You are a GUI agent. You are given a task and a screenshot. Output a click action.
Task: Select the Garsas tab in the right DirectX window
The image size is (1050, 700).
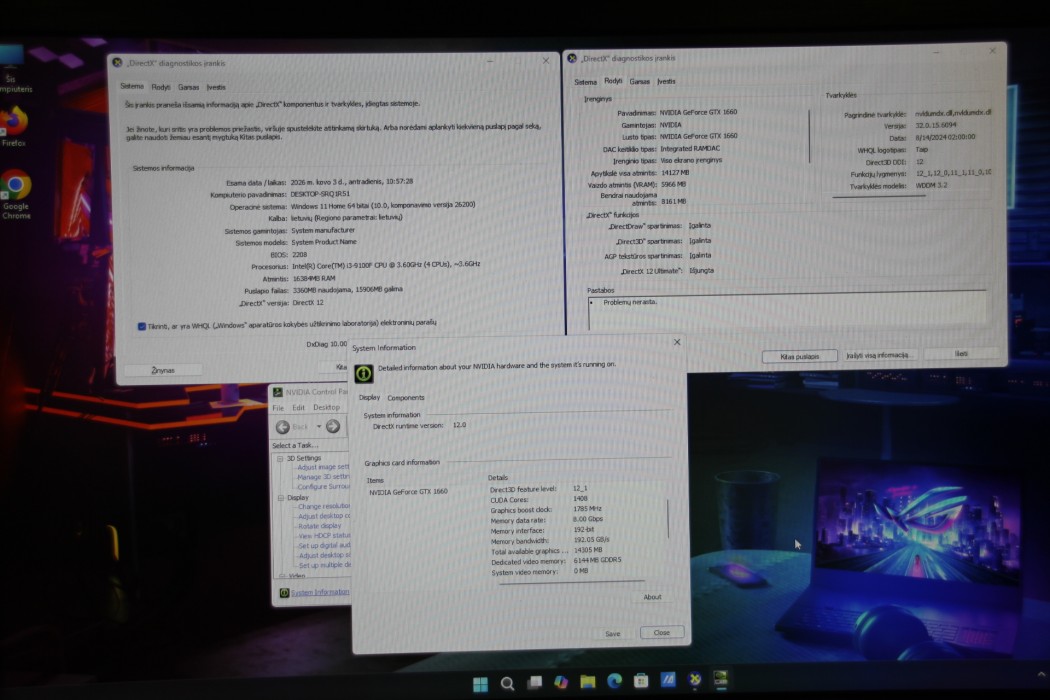(640, 82)
